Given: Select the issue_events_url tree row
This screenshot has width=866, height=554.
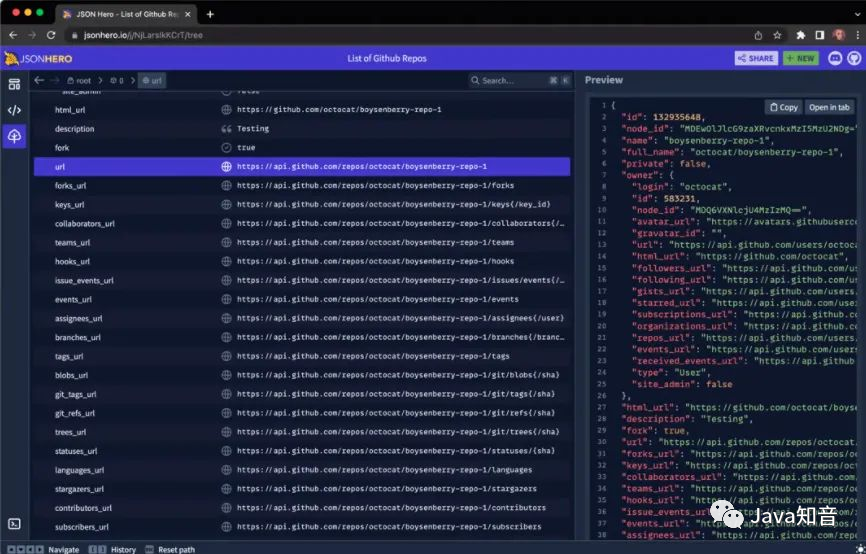Looking at the screenshot, I should pyautogui.click(x=302, y=280).
